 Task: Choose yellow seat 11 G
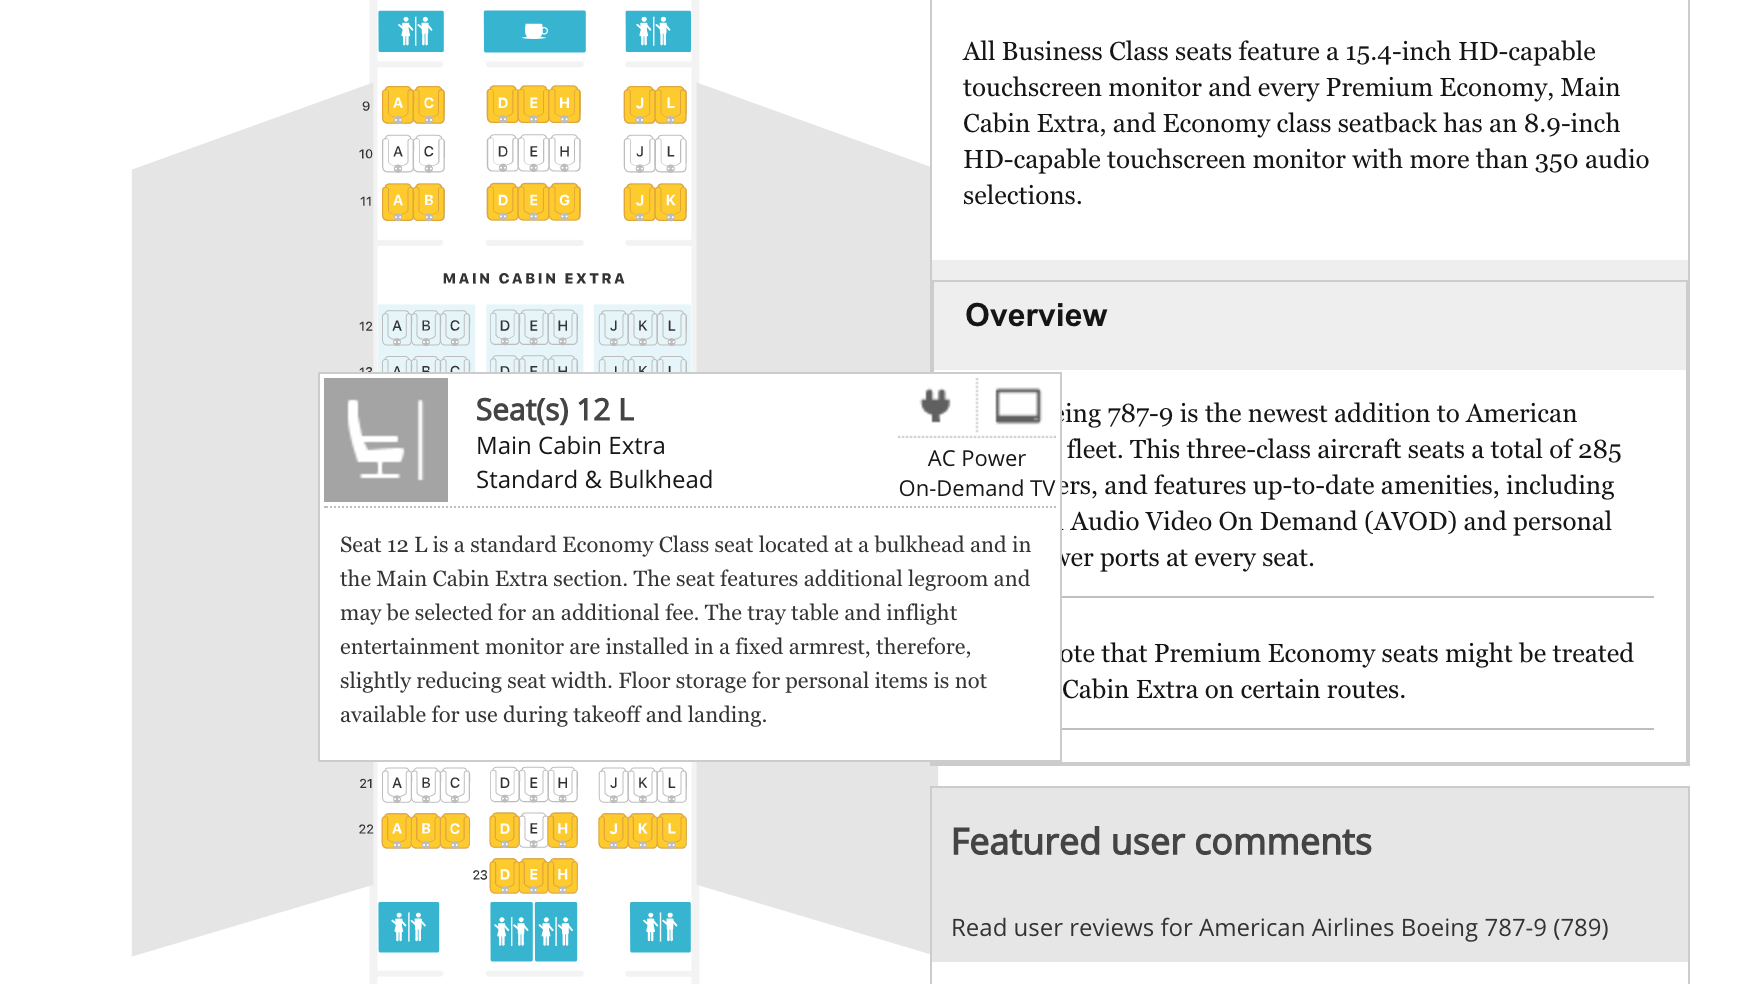click(565, 201)
